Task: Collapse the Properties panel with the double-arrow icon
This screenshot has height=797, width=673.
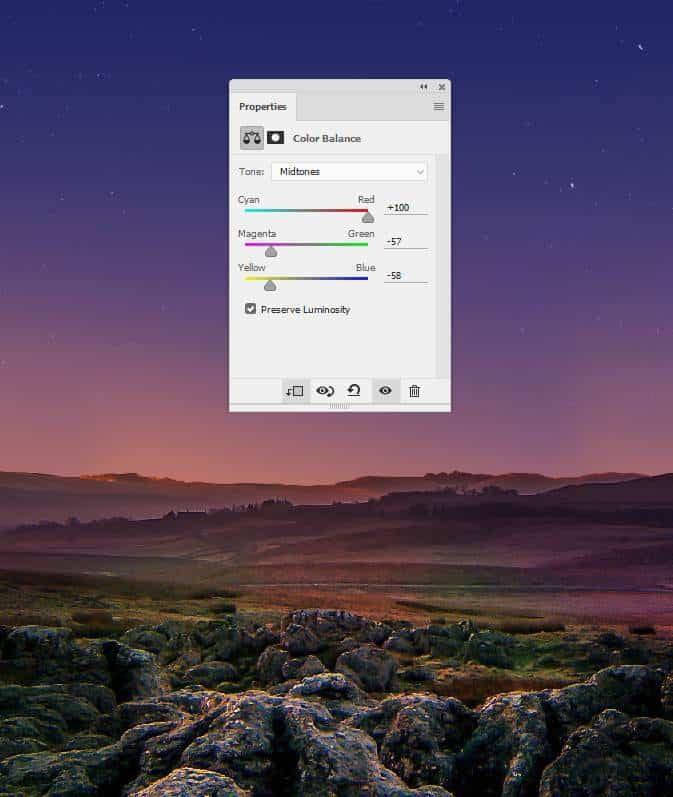Action: click(x=423, y=87)
